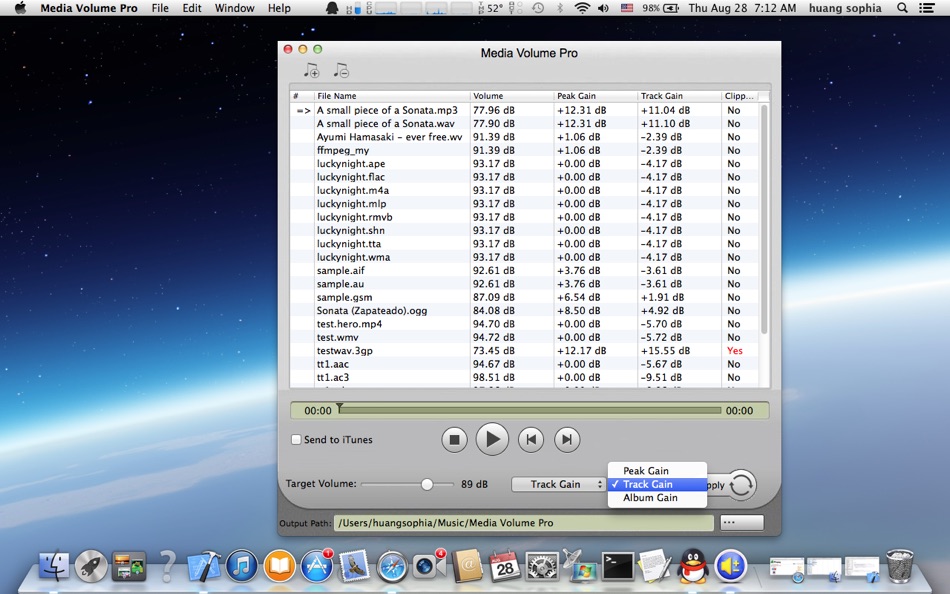This screenshot has height=594, width=950.
Task: Open System Preferences from the Dock
Action: point(542,566)
